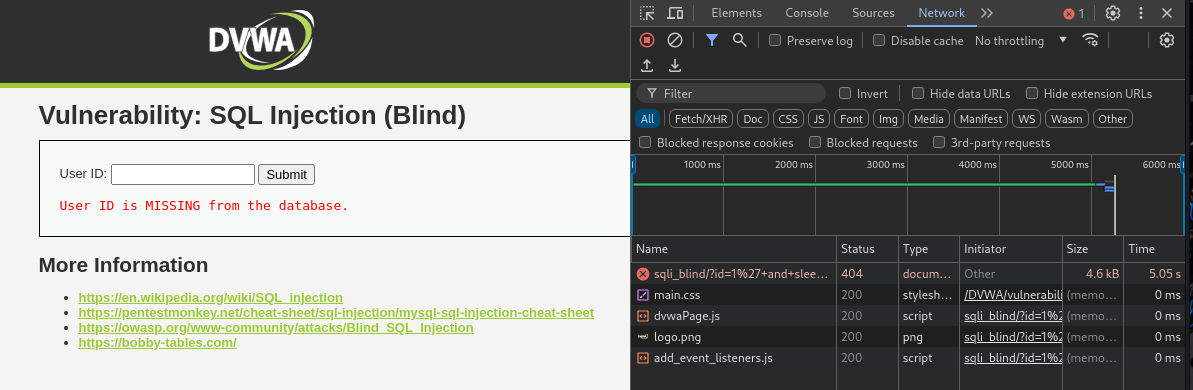
Task: Click the DVWA logo
Action: [x=261, y=40]
